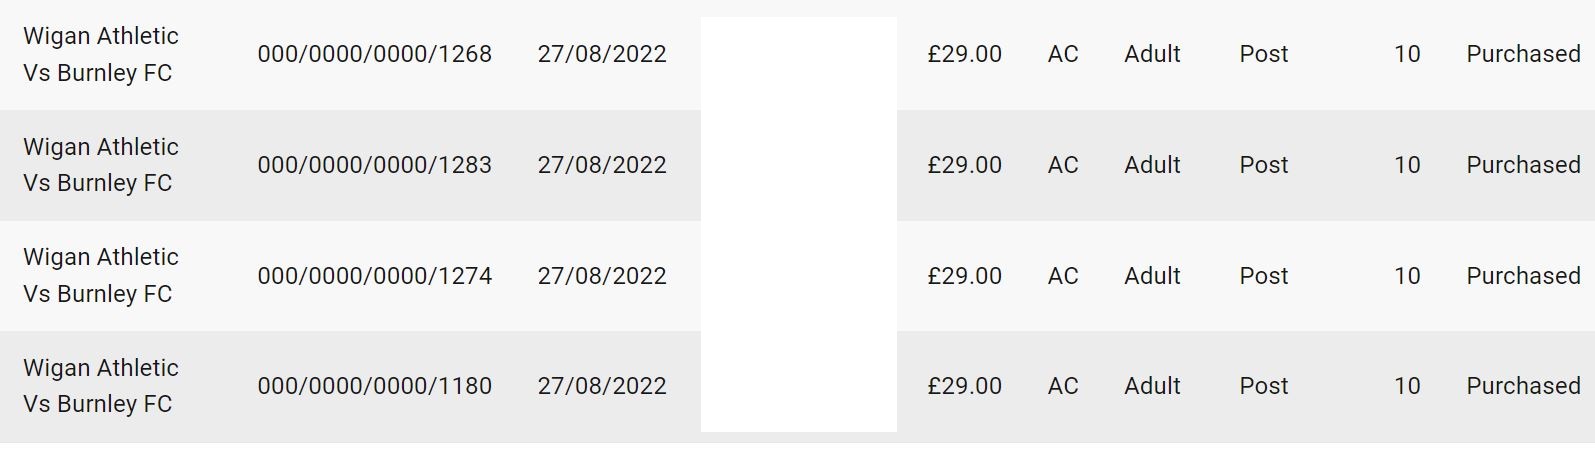Click the Purchased status for ticket 1283
This screenshot has height=462, width=1595.
[x=1523, y=165]
